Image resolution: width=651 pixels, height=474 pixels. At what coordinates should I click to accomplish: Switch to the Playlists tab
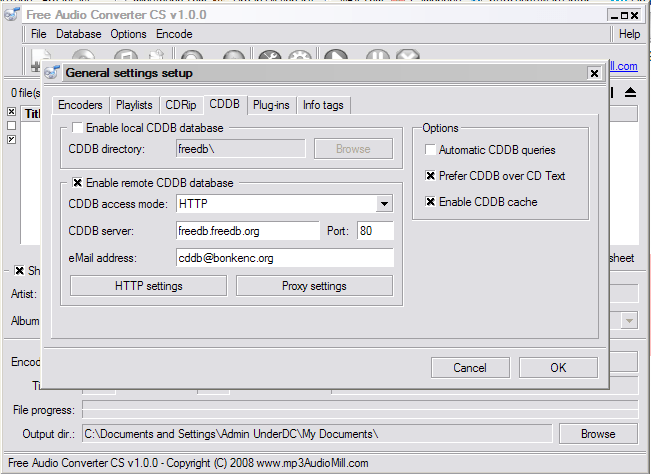point(134,105)
